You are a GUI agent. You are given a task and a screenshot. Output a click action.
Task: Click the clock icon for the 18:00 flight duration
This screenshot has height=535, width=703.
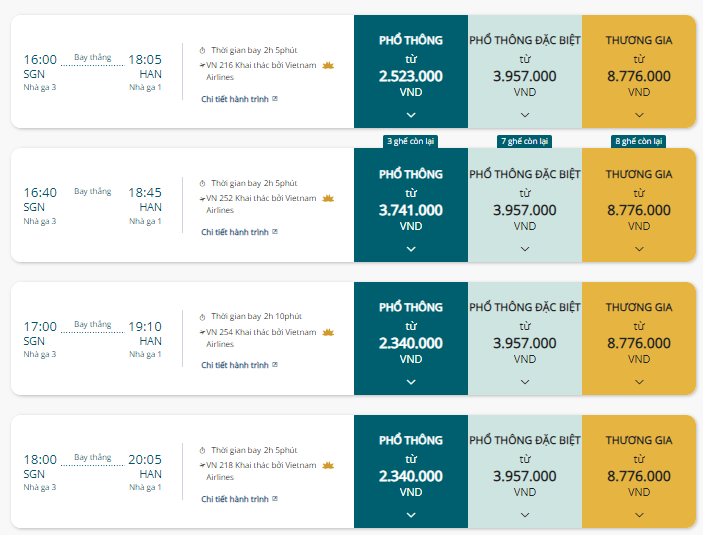click(x=202, y=450)
